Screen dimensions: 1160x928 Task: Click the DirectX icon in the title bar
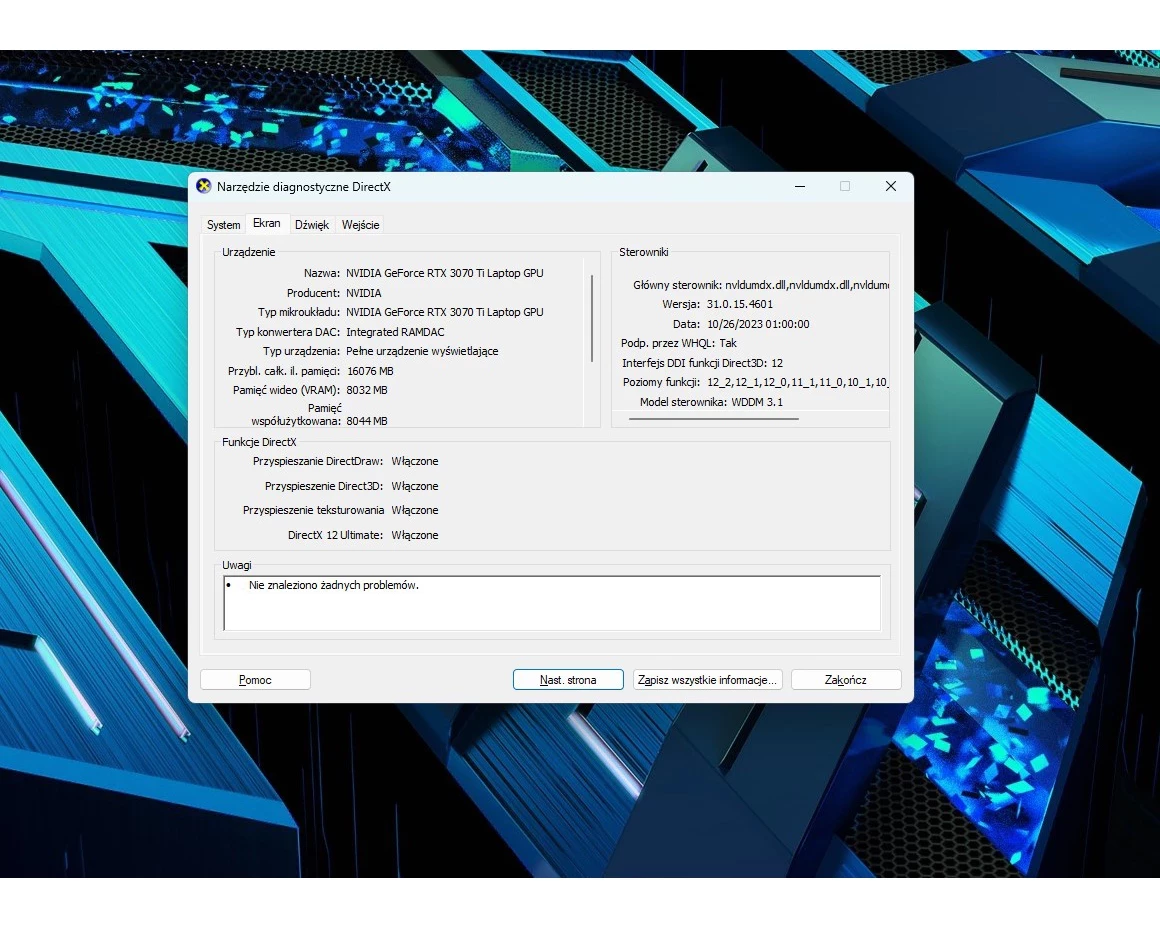pyautogui.click(x=203, y=186)
